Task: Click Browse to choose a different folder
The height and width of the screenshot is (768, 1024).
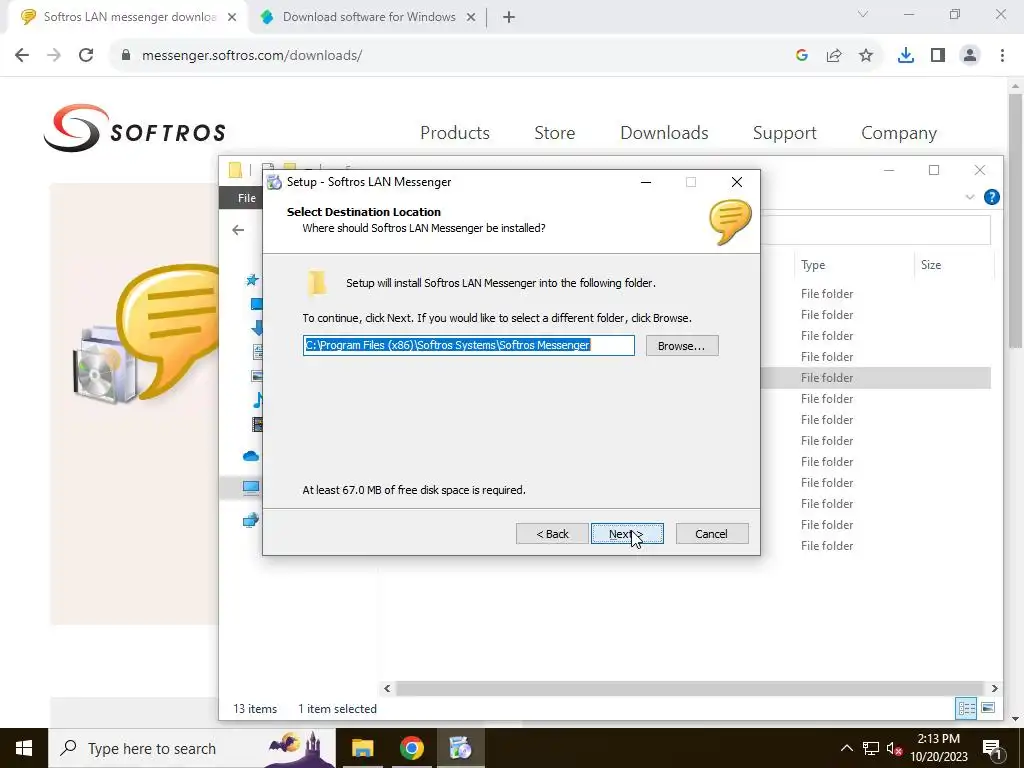Action: point(682,345)
